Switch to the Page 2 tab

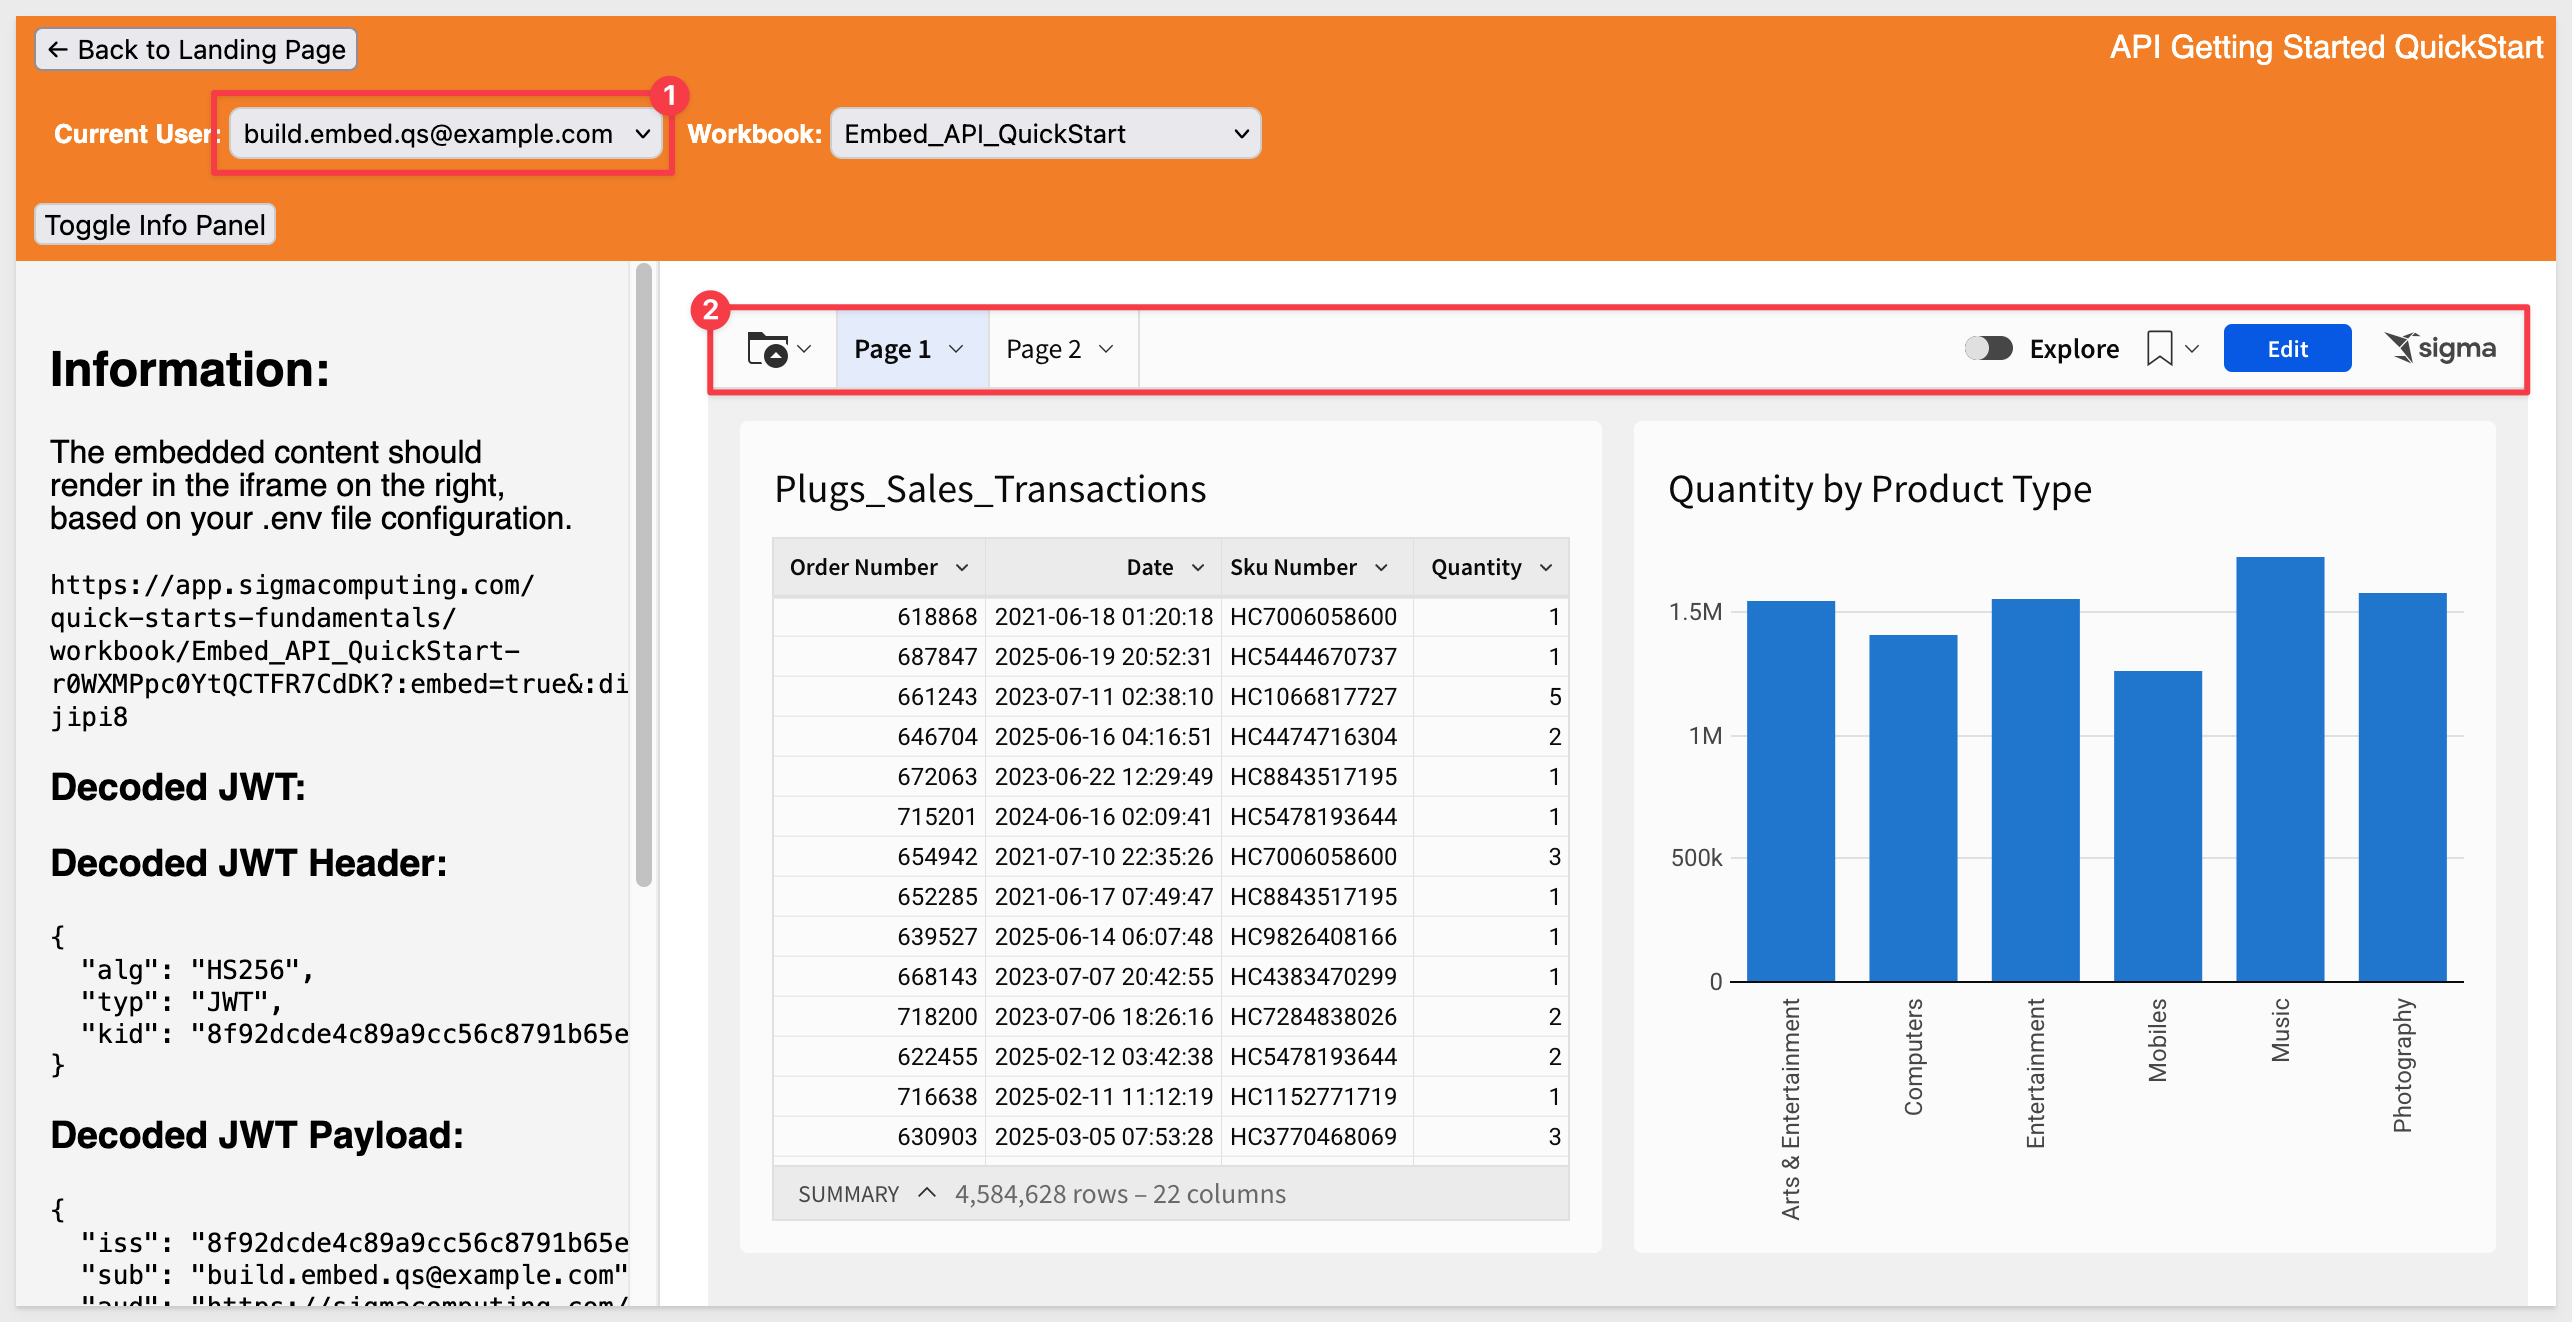1043,349
